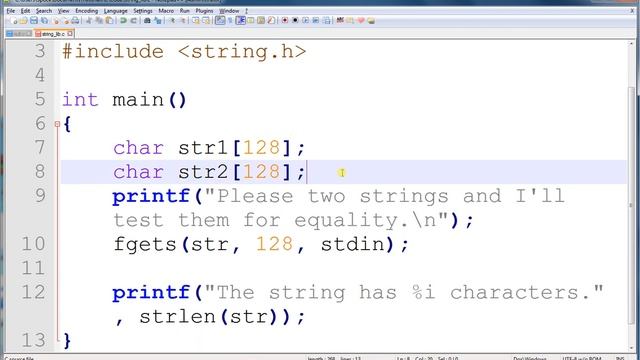
Task: Paste from clipboard using the Paste icon
Action: tap(109, 20)
